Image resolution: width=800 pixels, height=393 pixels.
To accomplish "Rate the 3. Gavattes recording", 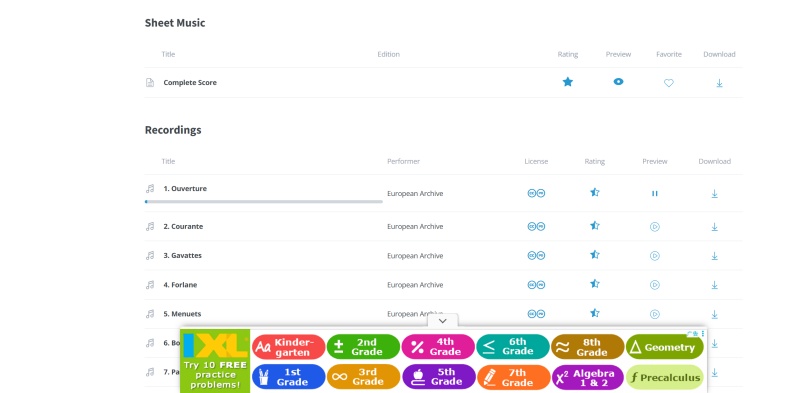I will click(x=594, y=254).
